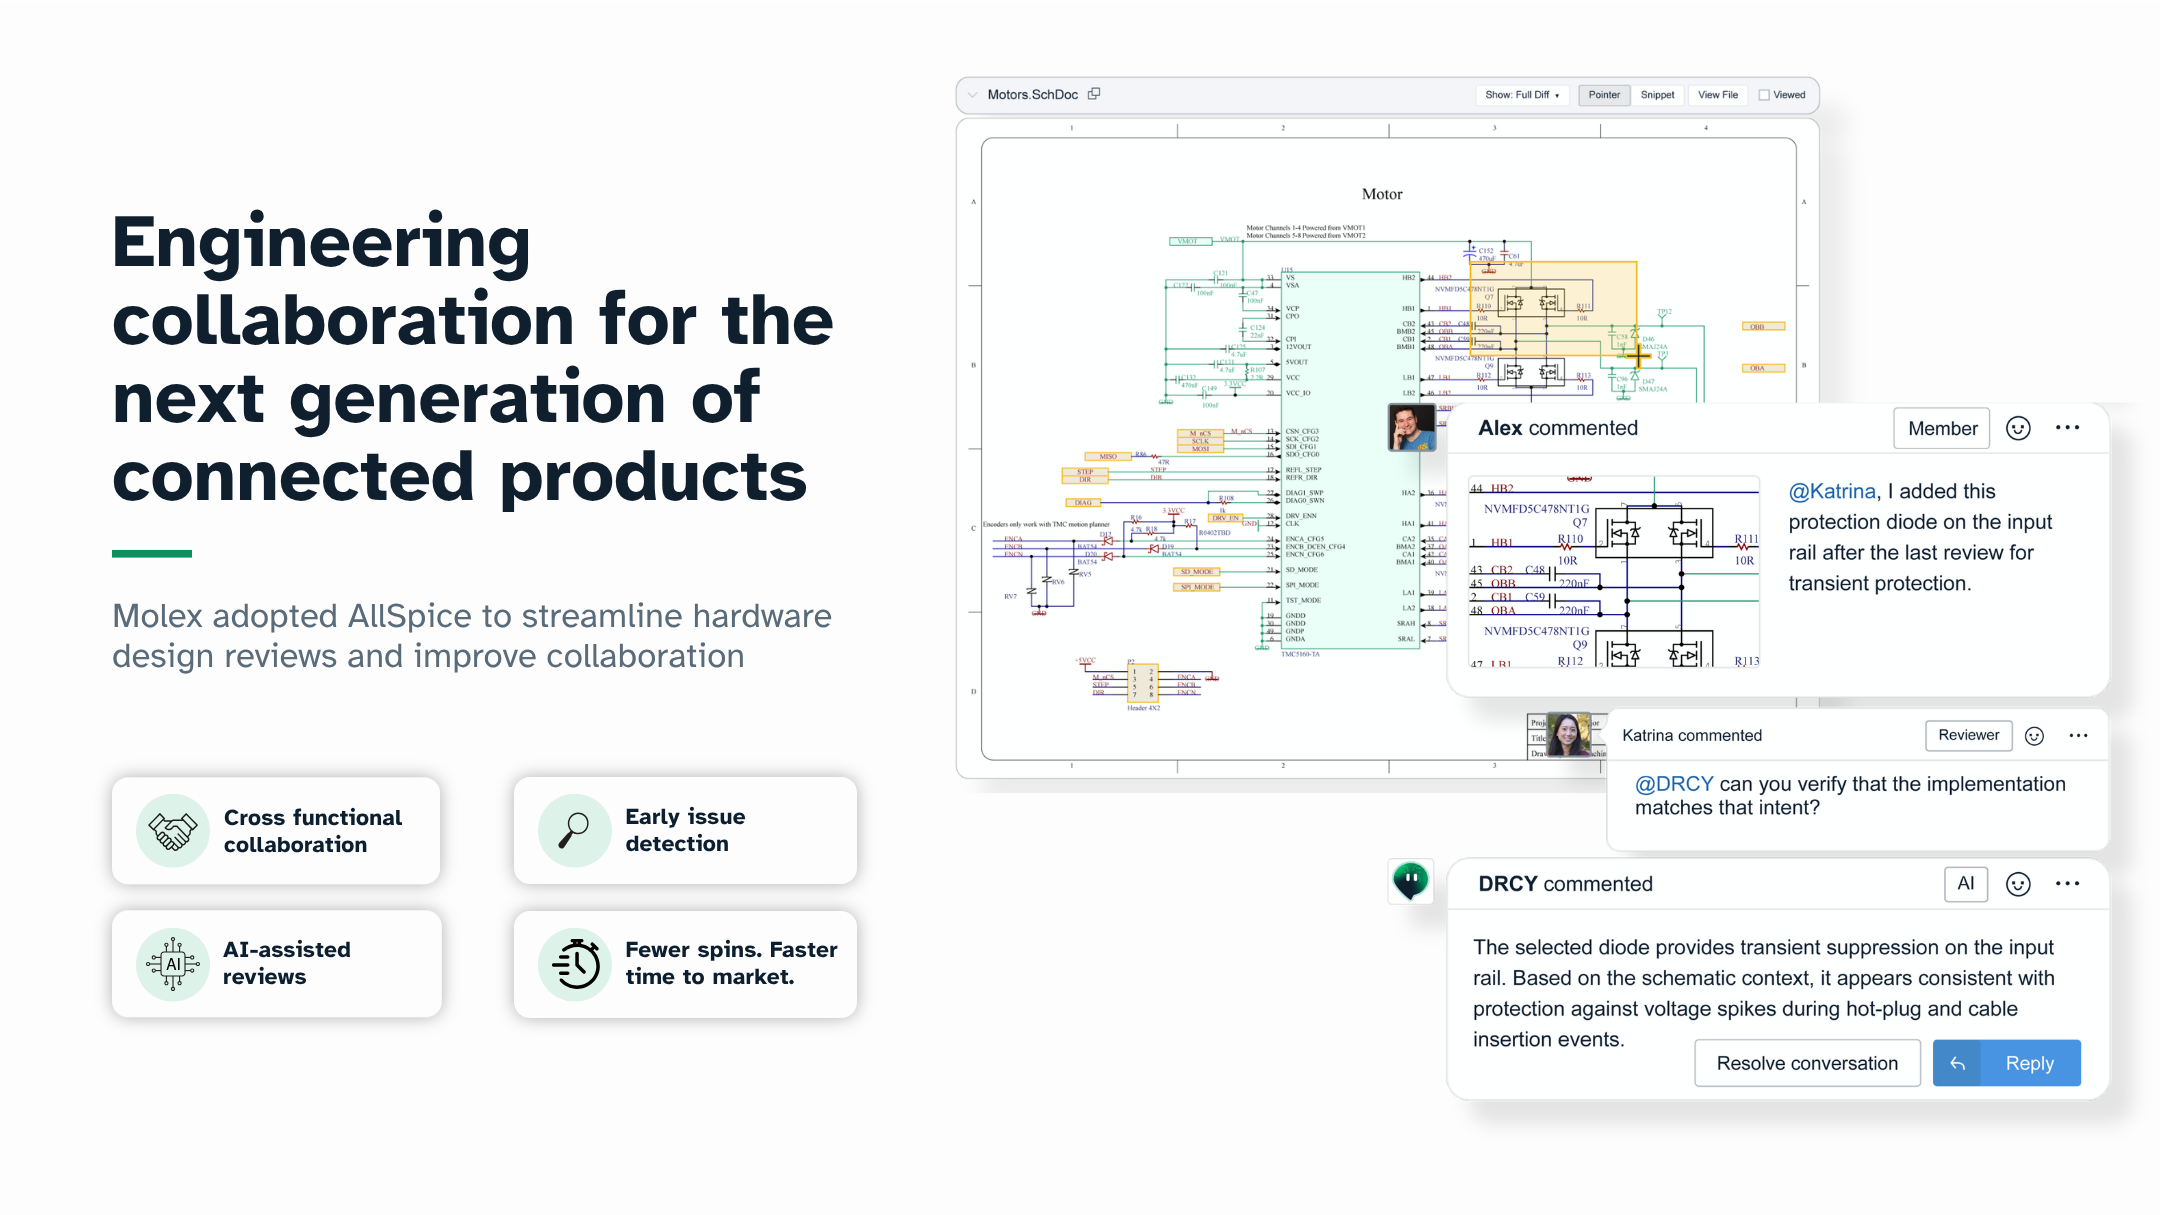Switch to Snippet mode
The image size is (2161, 1215).
(x=1657, y=95)
